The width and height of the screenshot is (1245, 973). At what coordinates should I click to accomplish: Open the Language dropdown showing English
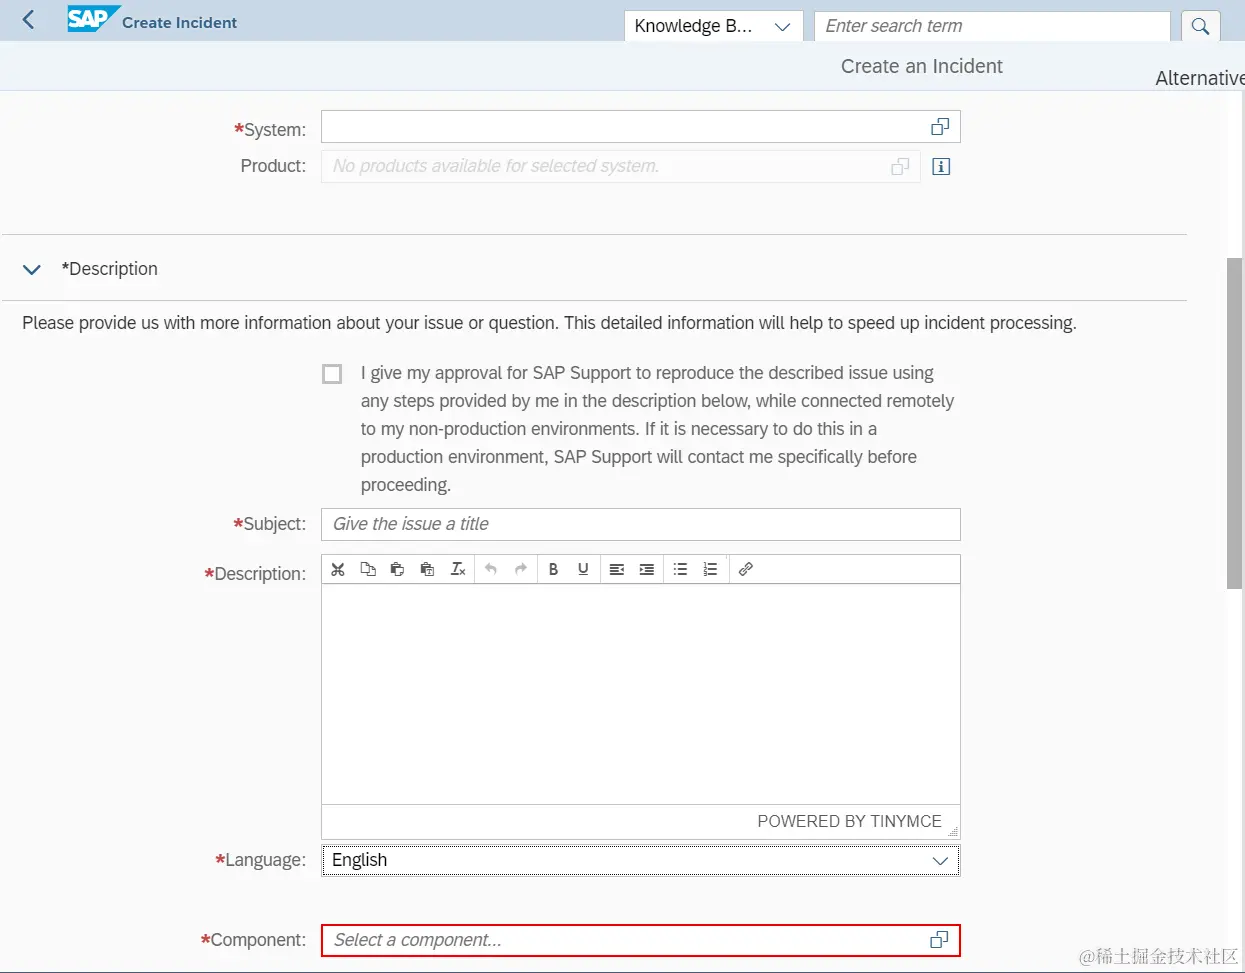(640, 860)
